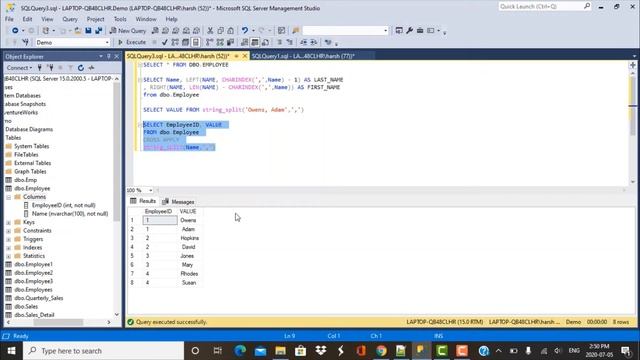Click inside the Quick Launch search field
This screenshot has width=640, height=360.
[541, 7]
